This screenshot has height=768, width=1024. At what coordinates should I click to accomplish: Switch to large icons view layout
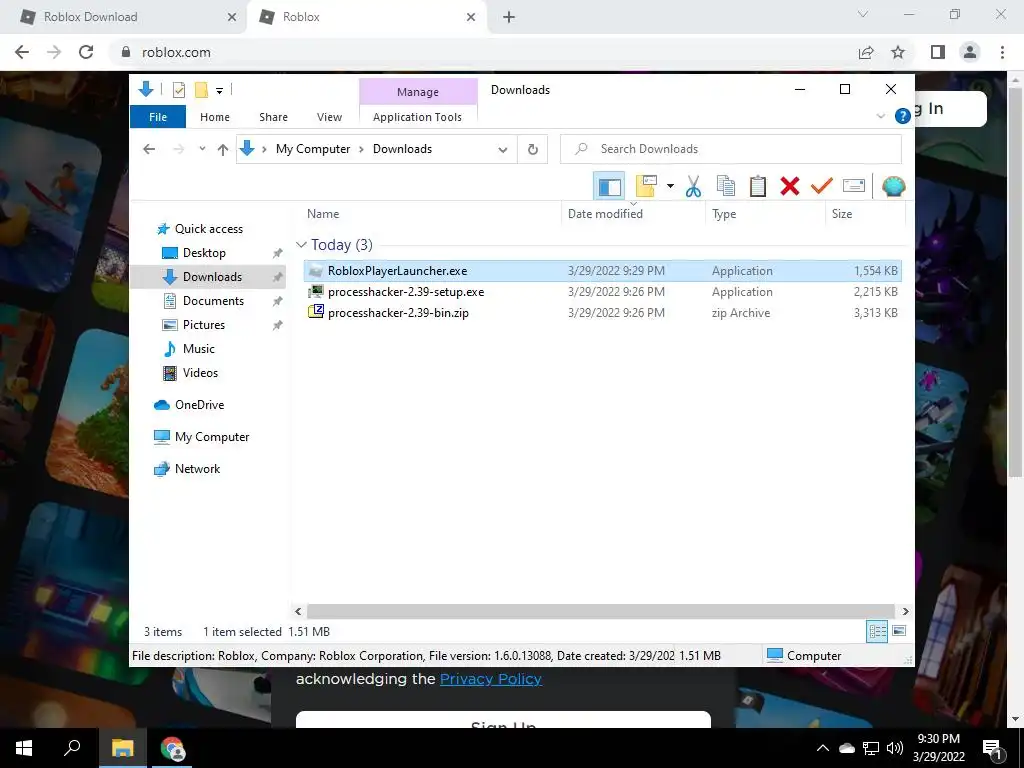(899, 631)
